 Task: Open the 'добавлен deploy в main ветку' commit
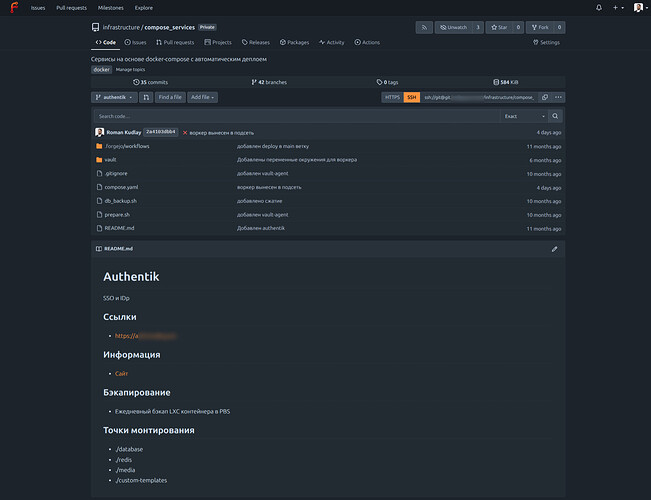[x=273, y=146]
